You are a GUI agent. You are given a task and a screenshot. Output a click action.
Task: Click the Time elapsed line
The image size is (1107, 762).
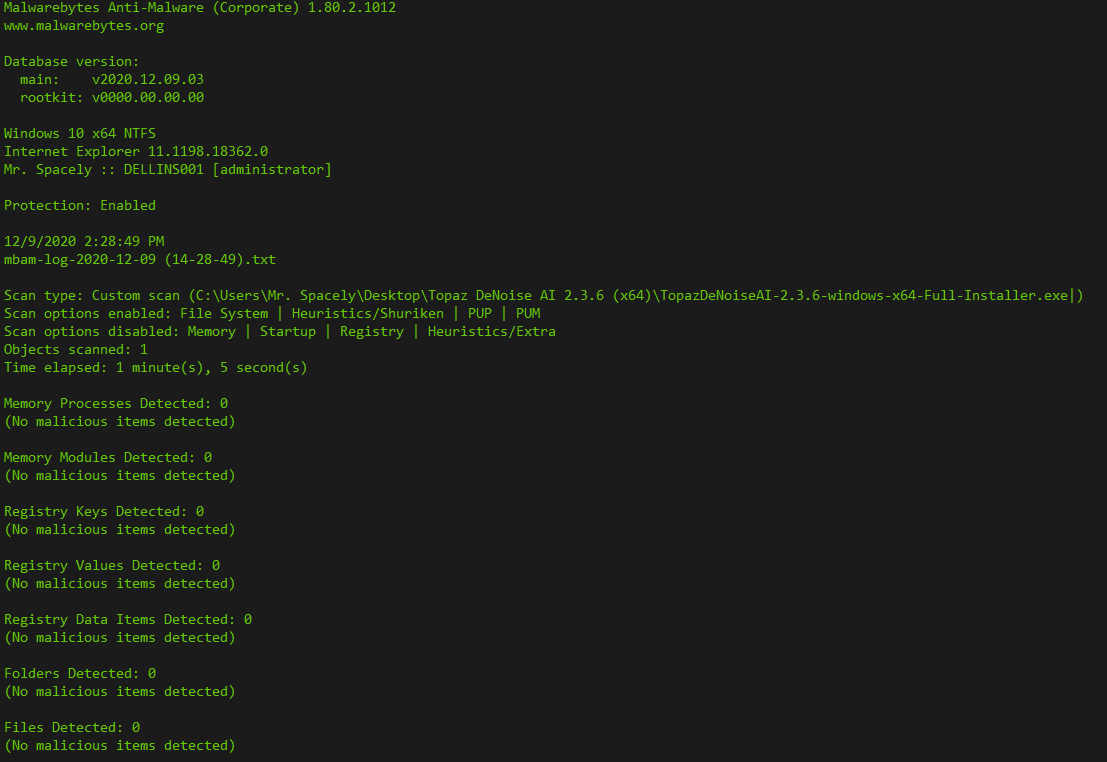point(155,368)
